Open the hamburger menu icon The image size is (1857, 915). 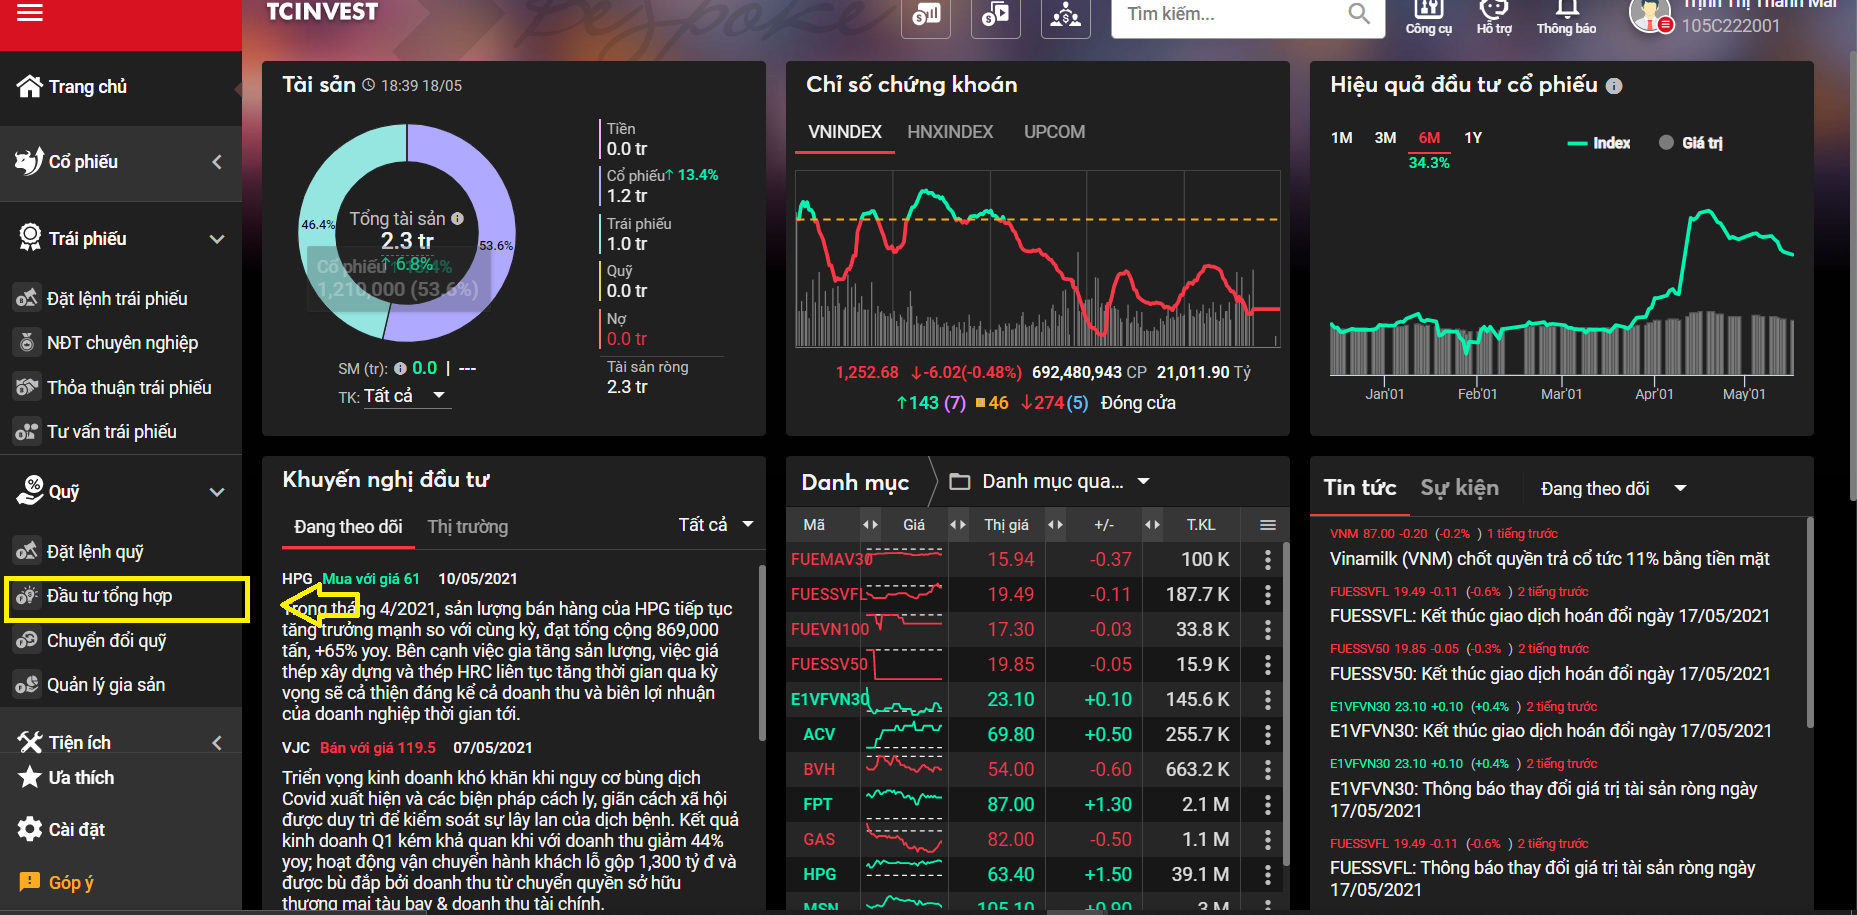pyautogui.click(x=30, y=13)
